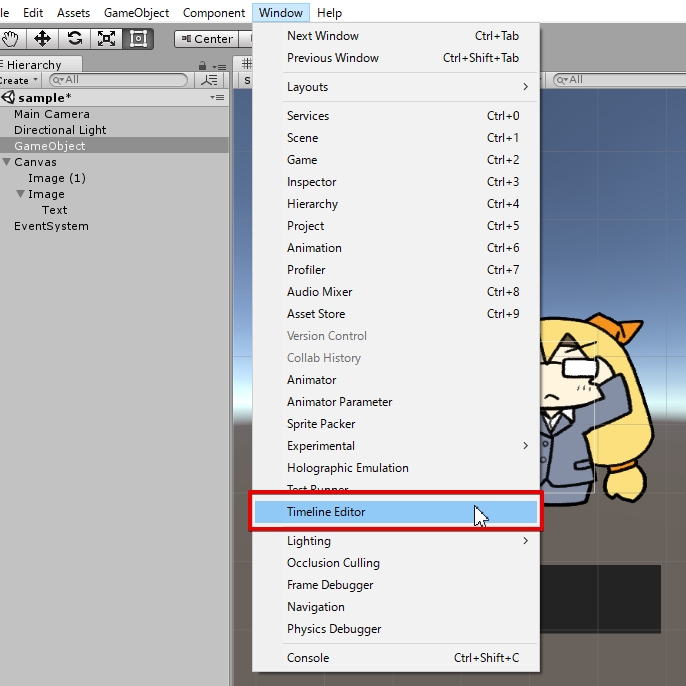The height and width of the screenshot is (686, 686).
Task: Select the Text object in Hierarchy
Action: (x=114, y=210)
